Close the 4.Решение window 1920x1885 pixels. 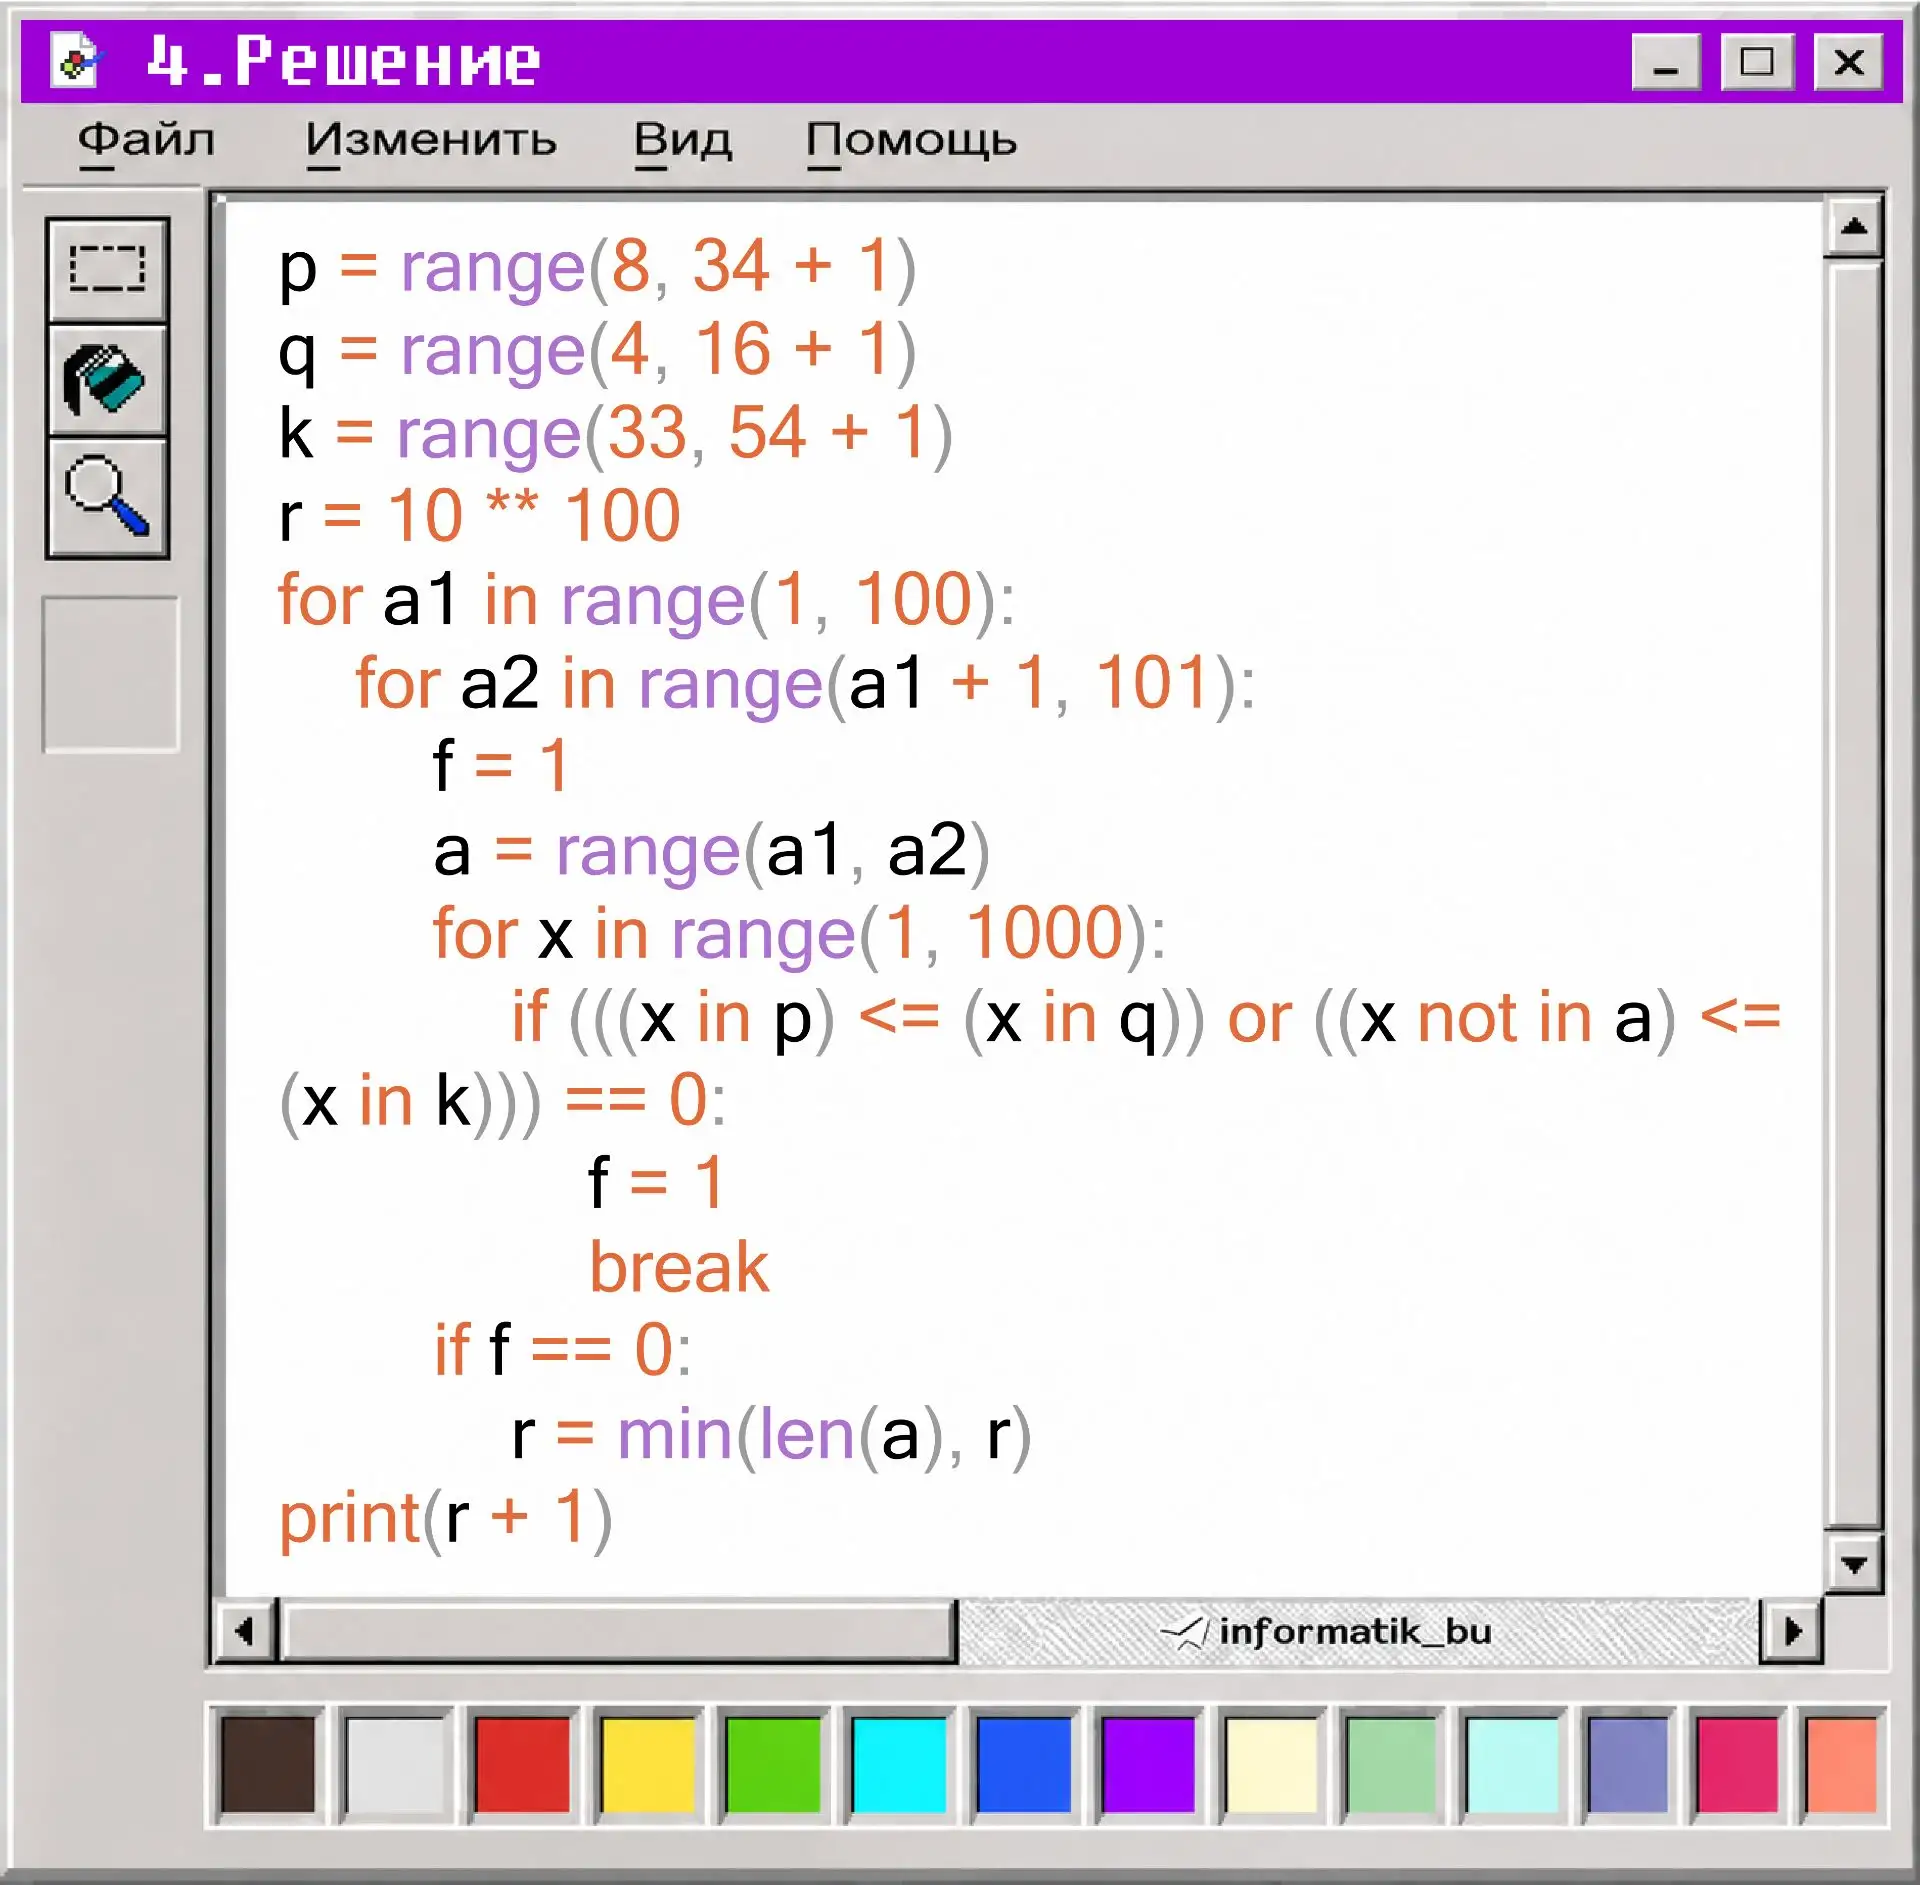pos(1849,62)
